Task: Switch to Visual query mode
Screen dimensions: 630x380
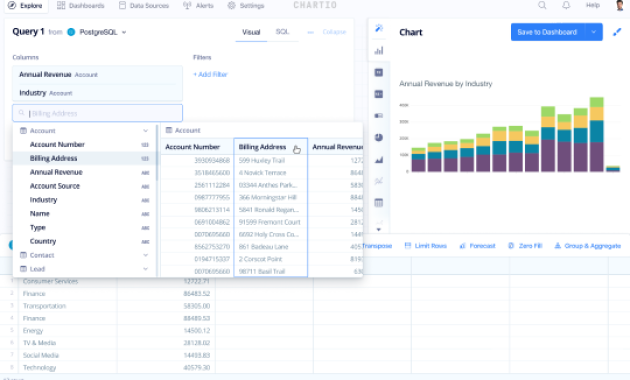Action: [x=251, y=32]
